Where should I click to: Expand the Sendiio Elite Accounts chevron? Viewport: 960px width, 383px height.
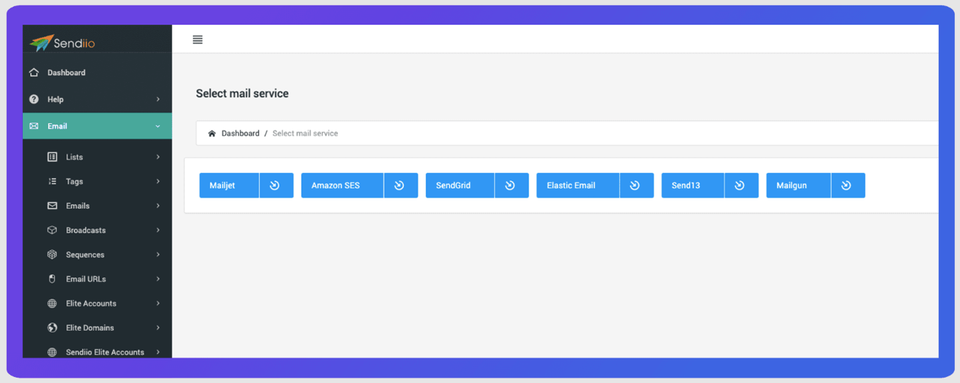pos(158,352)
